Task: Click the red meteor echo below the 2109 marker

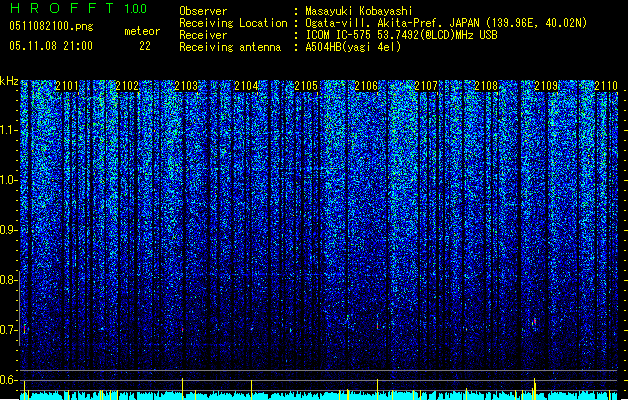Action: click(534, 321)
